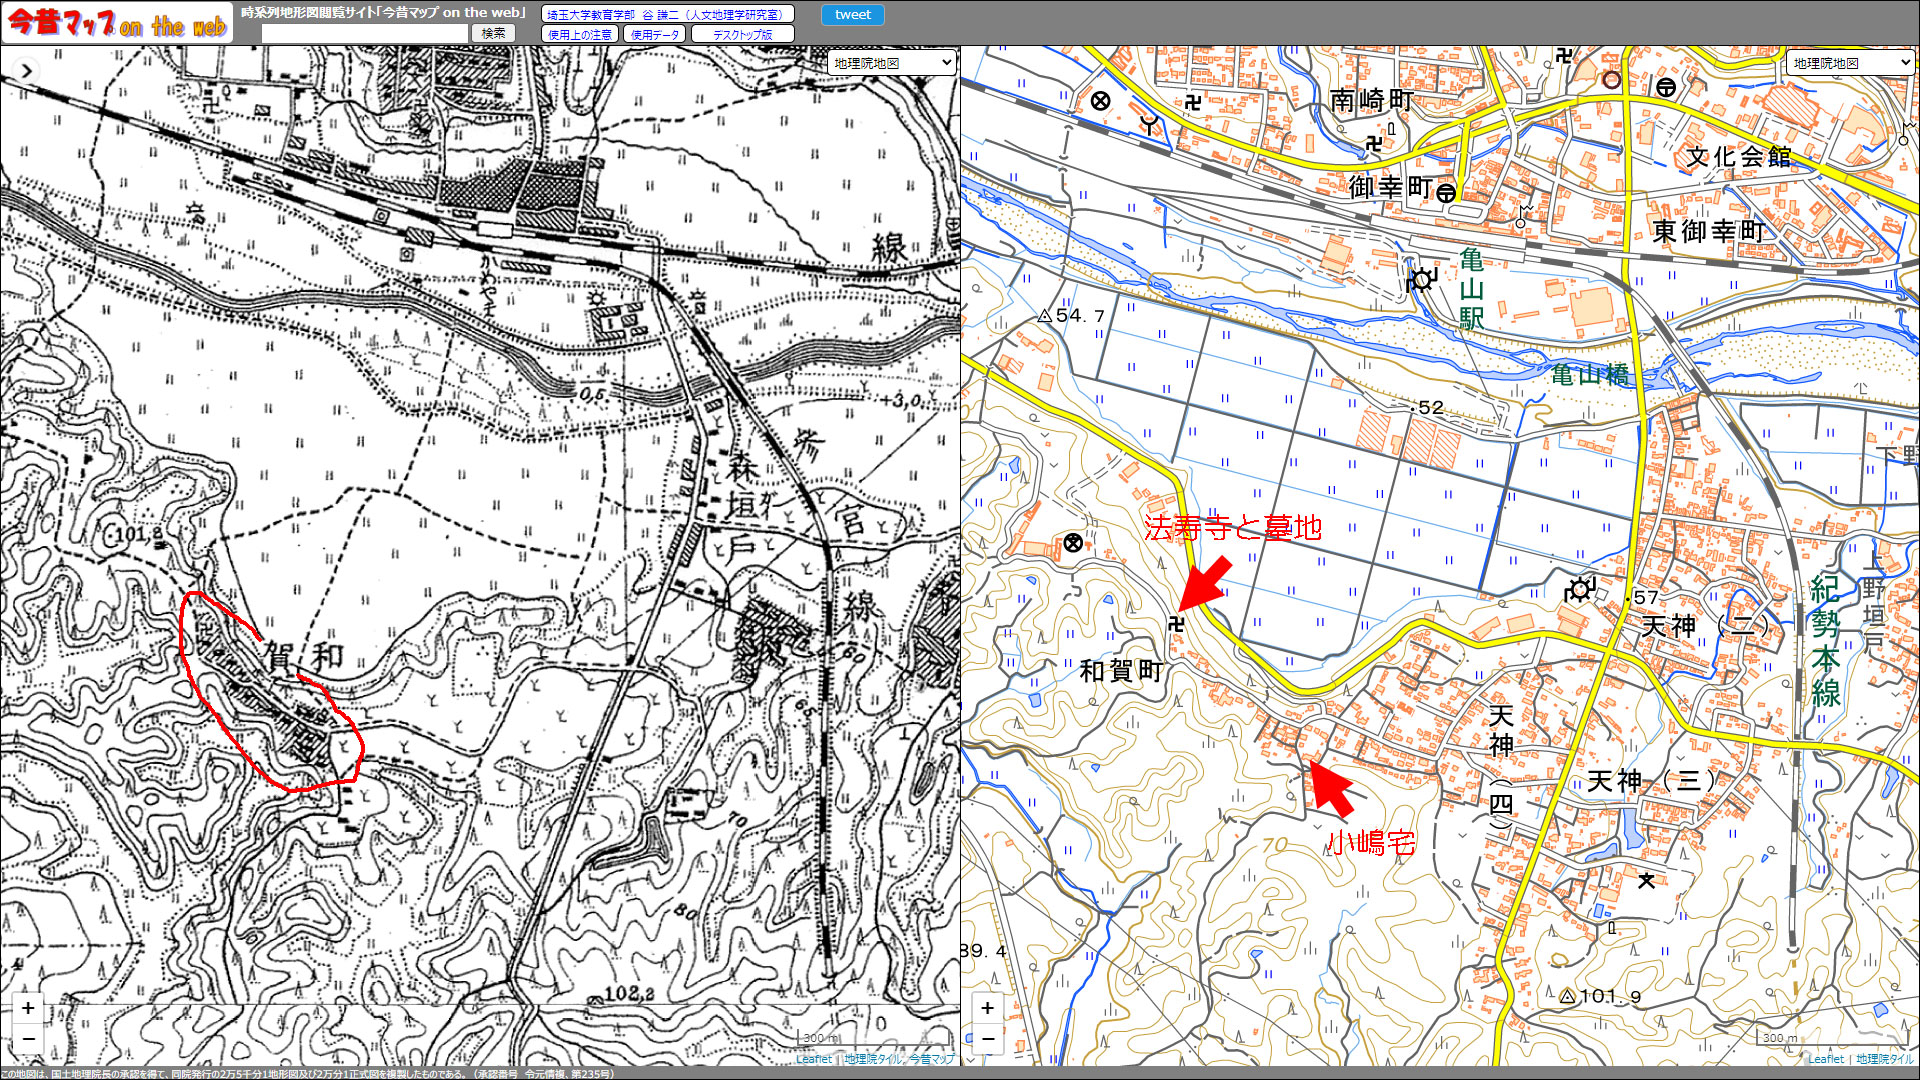
Task: Open 埼玉大学教育学部 谷謙二 author link
Action: click(x=667, y=14)
